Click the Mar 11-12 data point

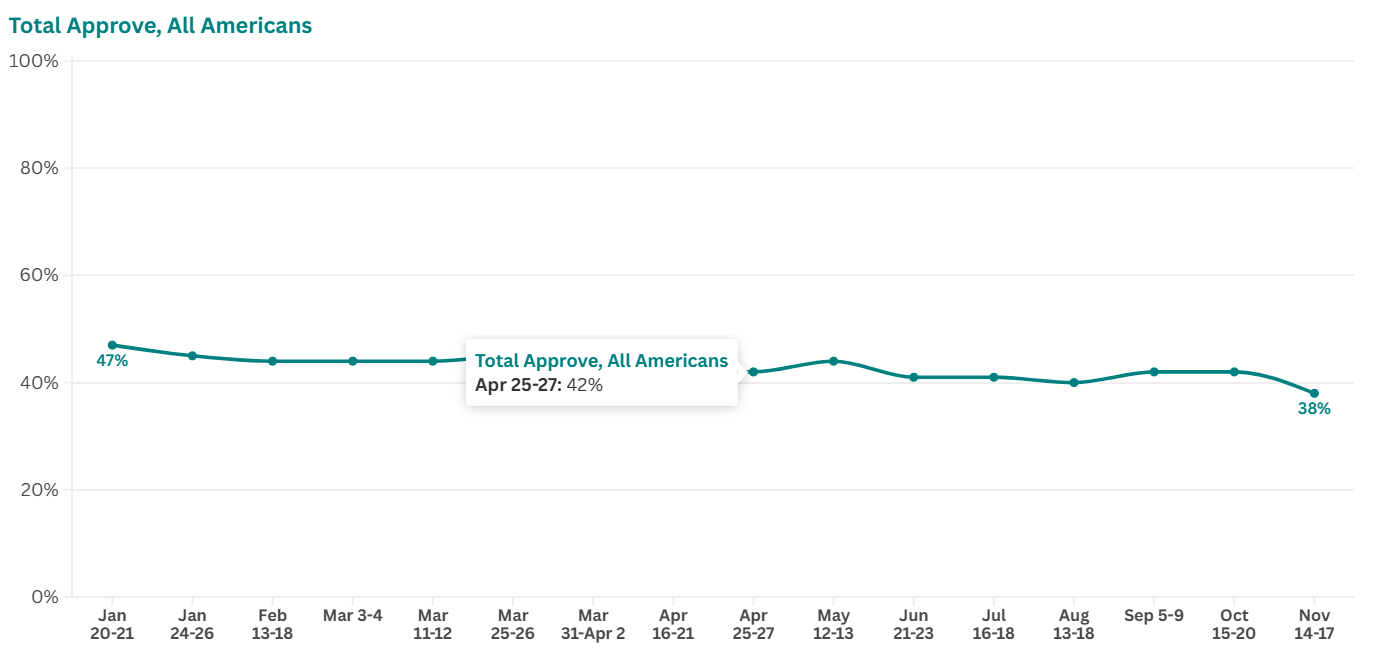433,361
